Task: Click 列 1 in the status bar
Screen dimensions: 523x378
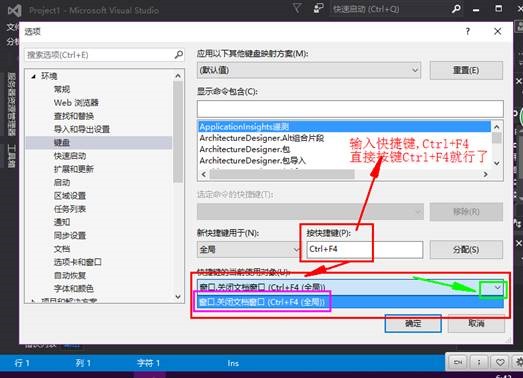Action: 83,363
